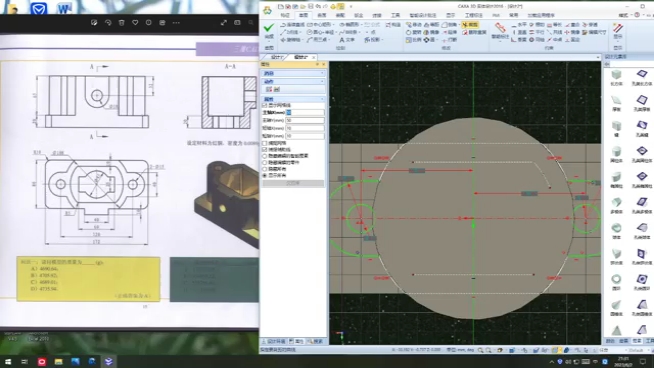654x368 pixels.
Task: Switch to the 工程标注 ribbon tab
Action: [x=473, y=15]
